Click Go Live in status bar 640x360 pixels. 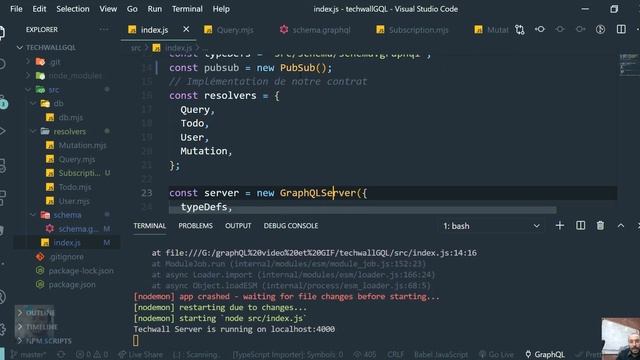click(x=496, y=355)
